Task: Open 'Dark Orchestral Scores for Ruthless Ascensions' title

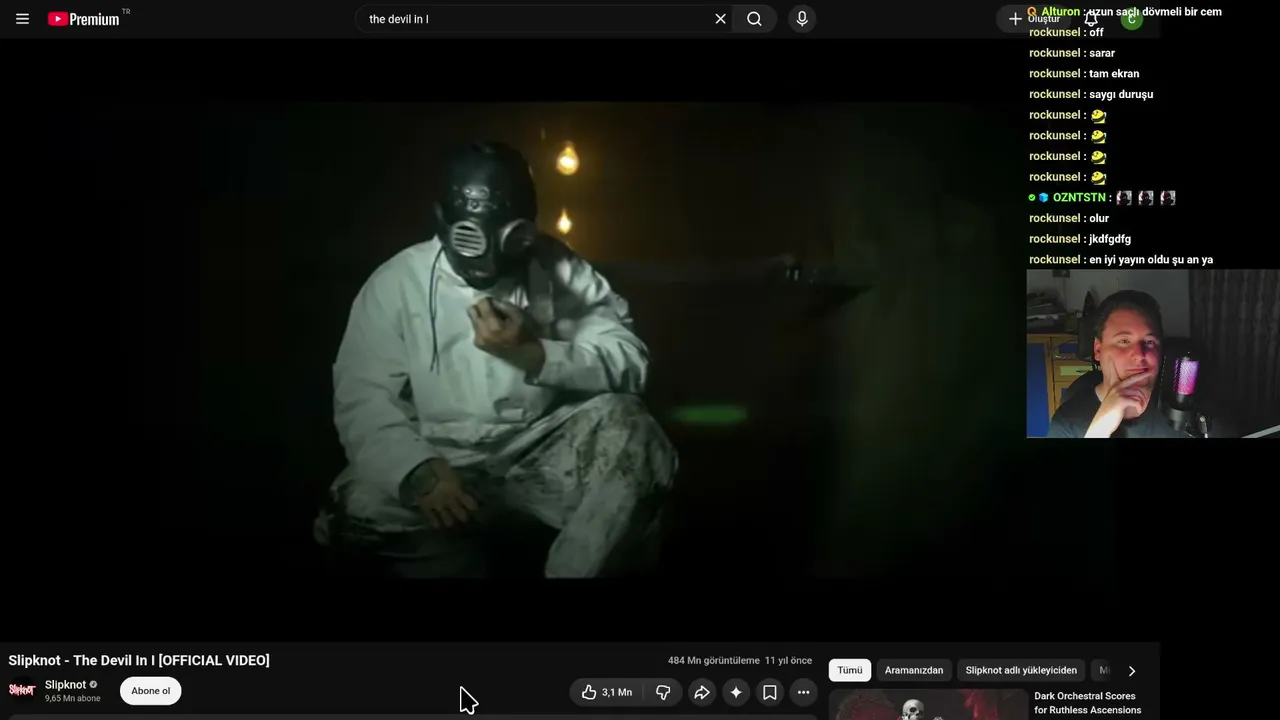Action: pyautogui.click(x=1088, y=703)
